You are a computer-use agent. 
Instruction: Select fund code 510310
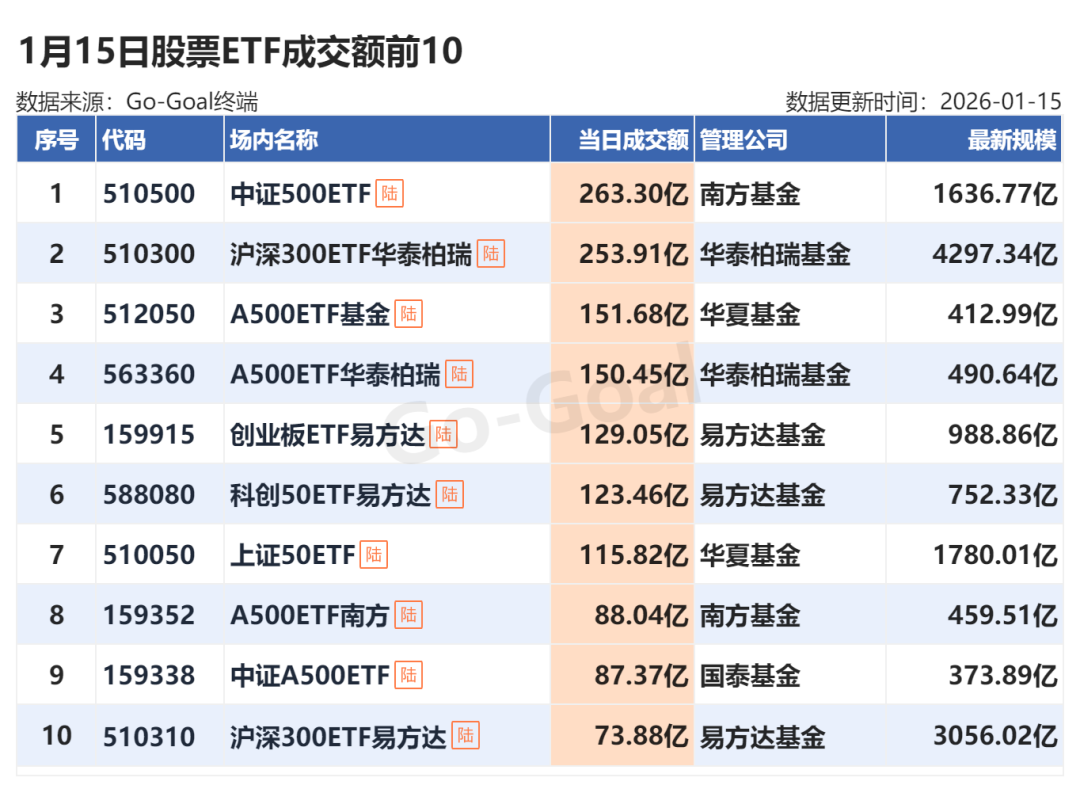149,737
